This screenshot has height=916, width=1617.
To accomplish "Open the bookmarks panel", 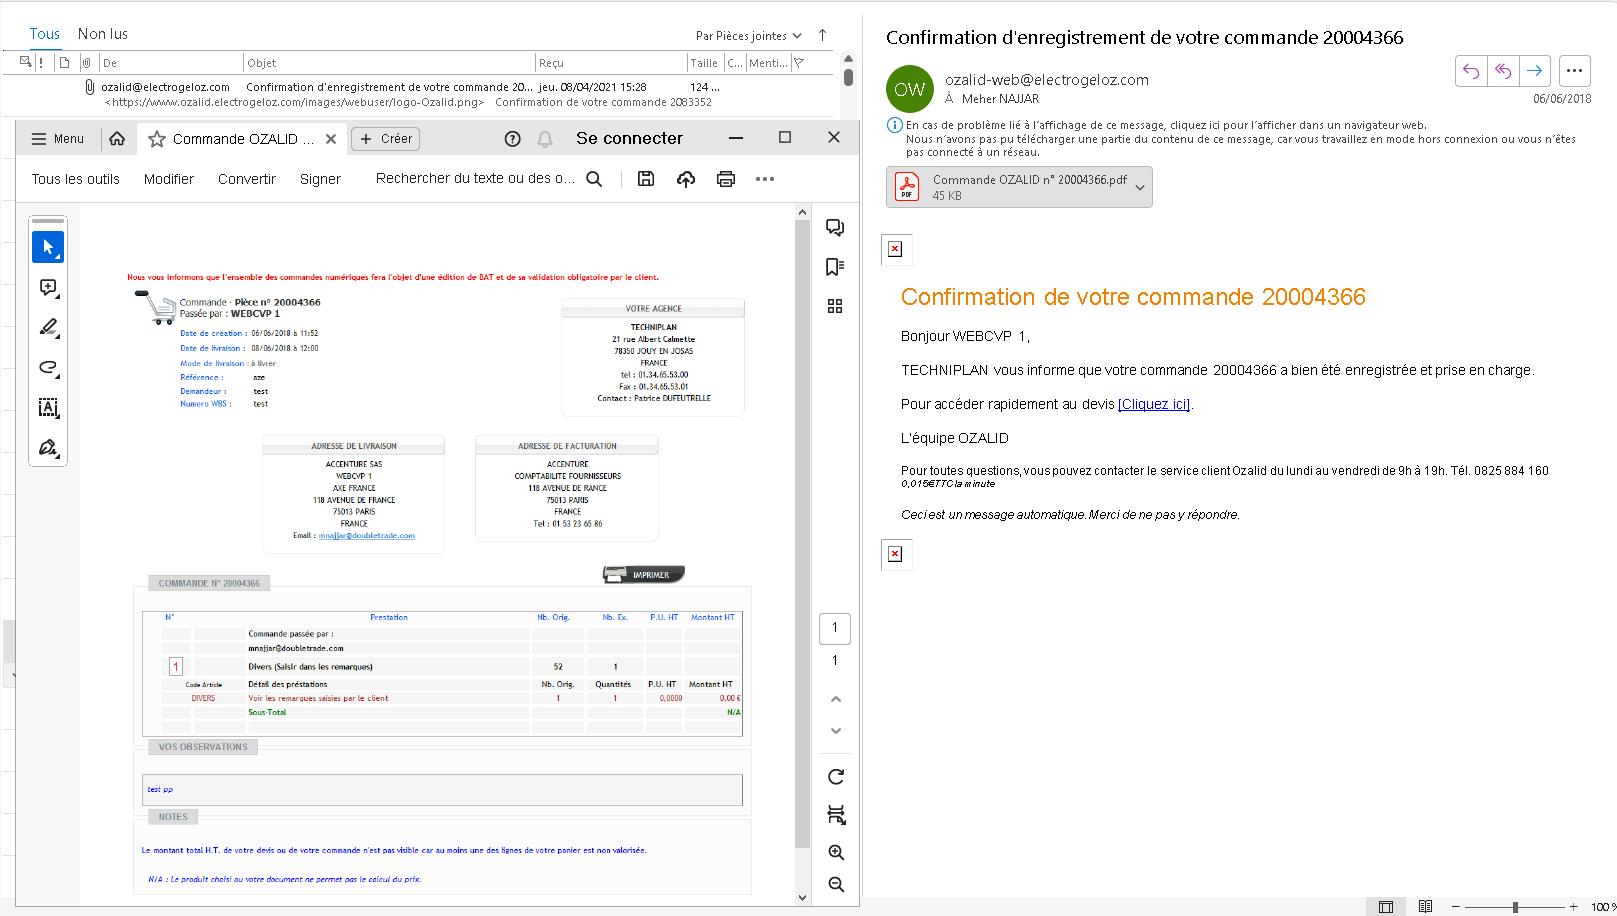I will (835, 267).
